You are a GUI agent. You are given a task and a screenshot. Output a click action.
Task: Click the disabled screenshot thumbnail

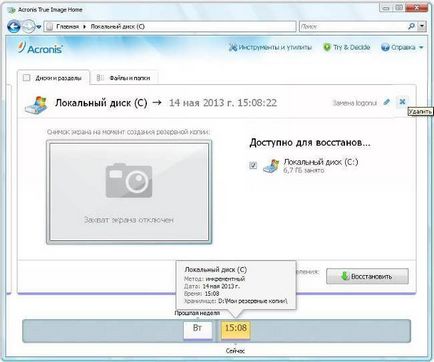pyautogui.click(x=129, y=191)
